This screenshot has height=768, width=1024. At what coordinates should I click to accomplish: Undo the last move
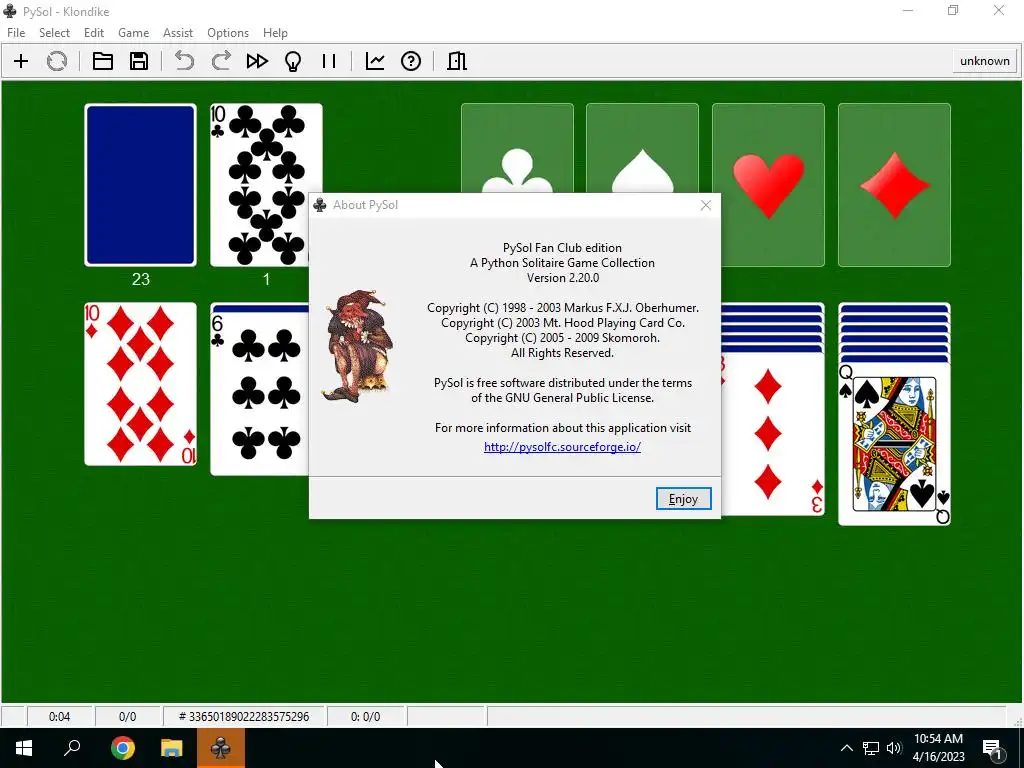click(x=185, y=61)
